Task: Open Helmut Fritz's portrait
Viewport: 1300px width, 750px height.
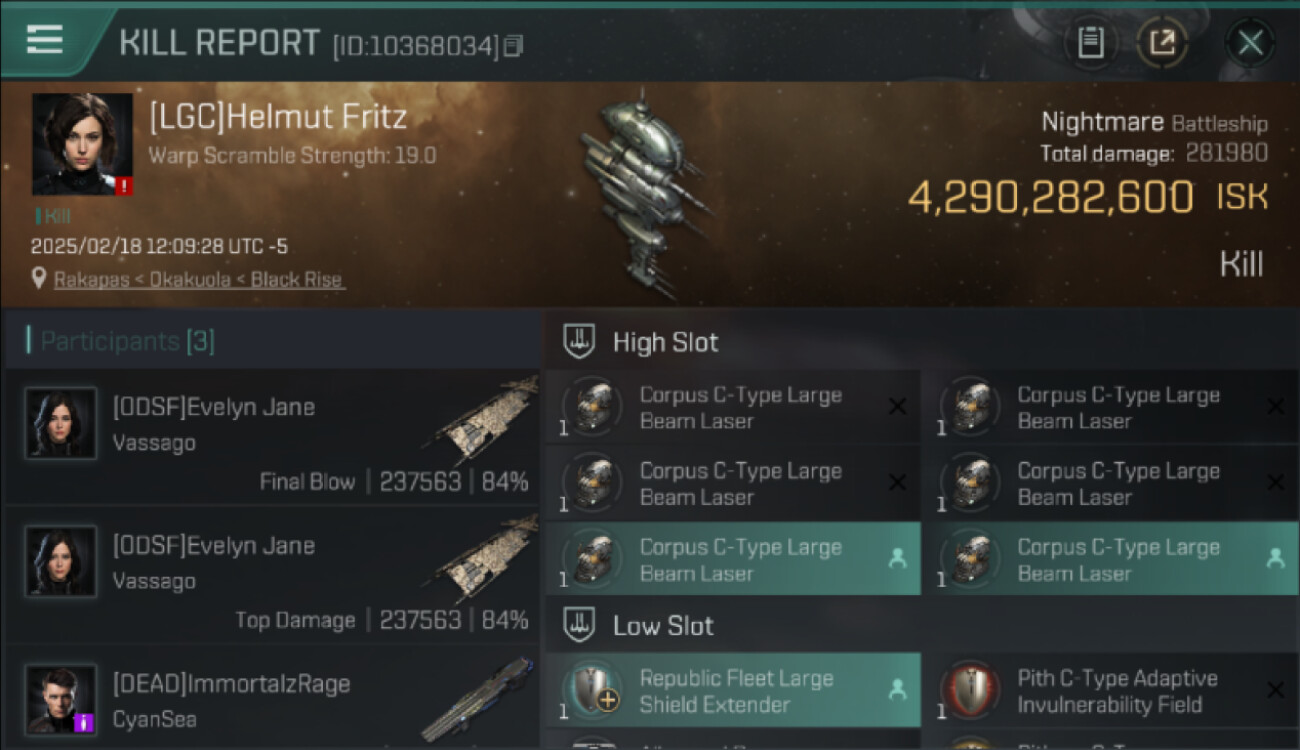Action: [82, 144]
